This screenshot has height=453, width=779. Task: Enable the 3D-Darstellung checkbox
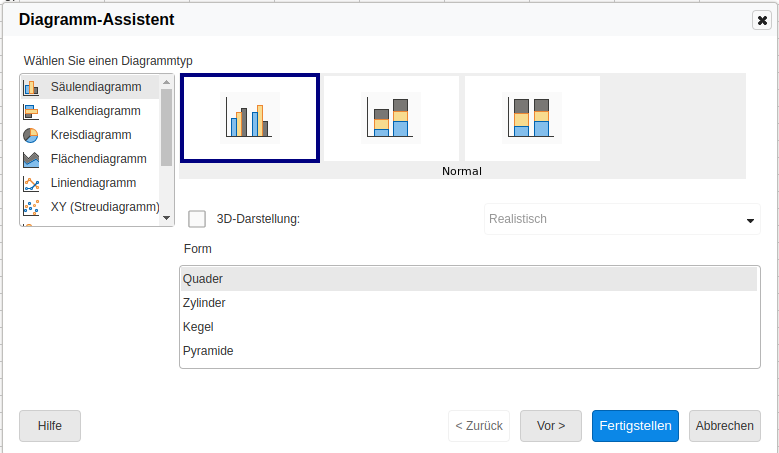pos(197,219)
